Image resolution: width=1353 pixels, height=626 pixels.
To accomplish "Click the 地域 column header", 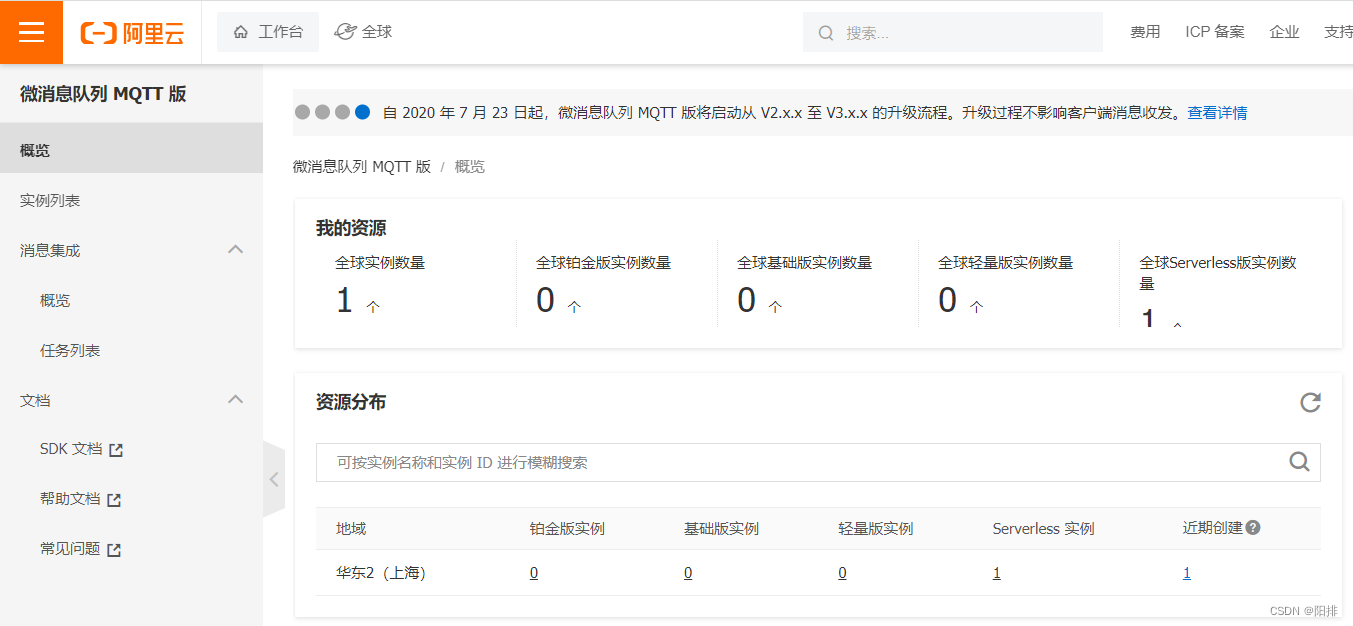I will pos(351,528).
